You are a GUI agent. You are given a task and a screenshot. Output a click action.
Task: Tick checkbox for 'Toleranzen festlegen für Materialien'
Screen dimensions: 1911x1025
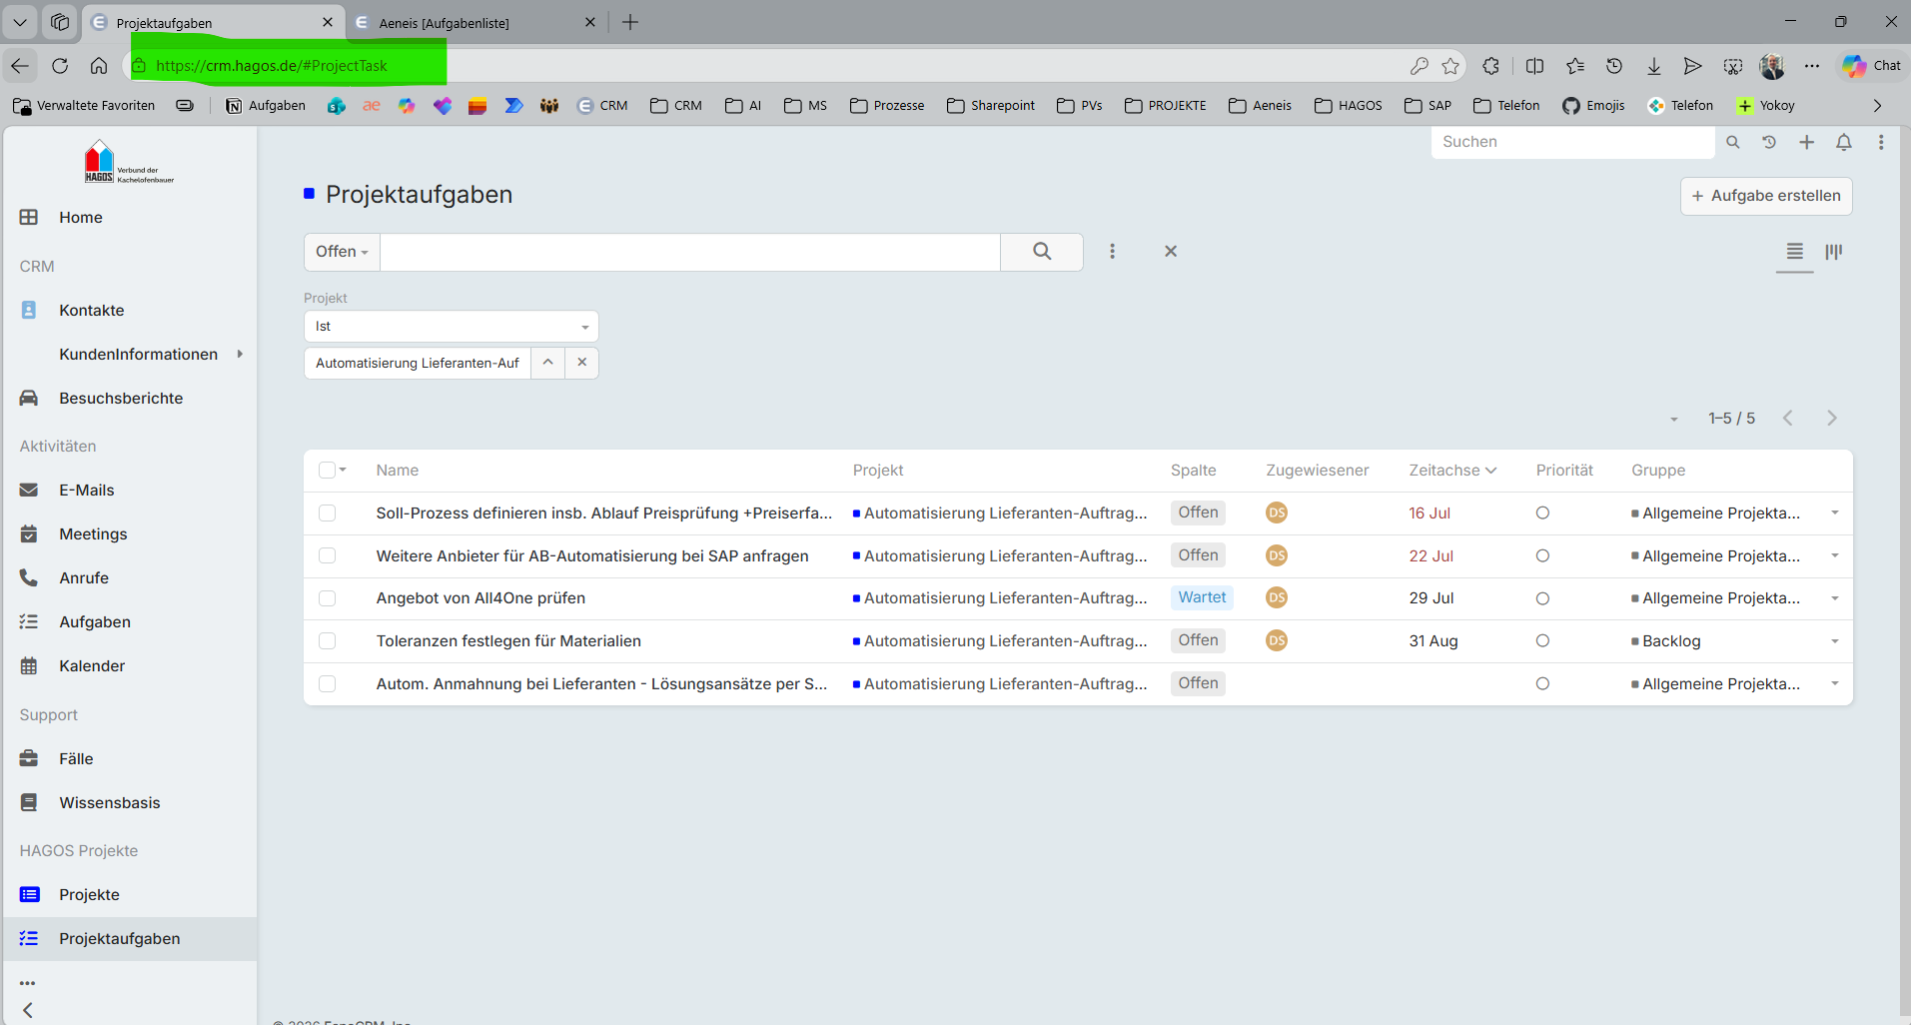[327, 641]
